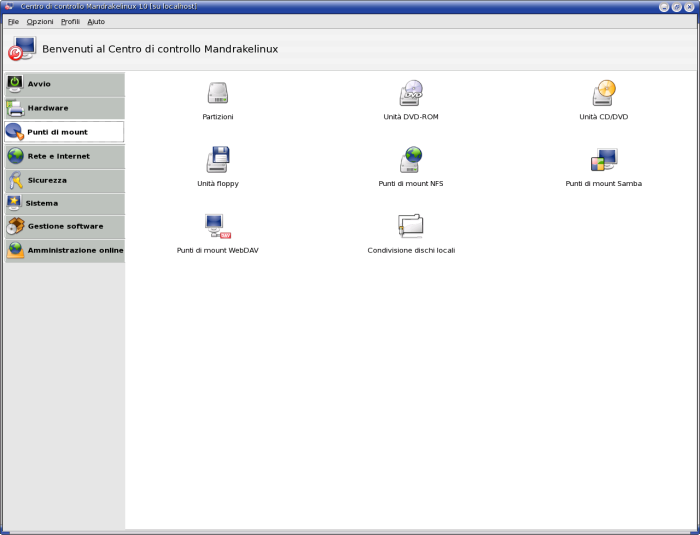The image size is (700, 535).
Task: Open the Unità CD/DVD icon
Action: 604,94
